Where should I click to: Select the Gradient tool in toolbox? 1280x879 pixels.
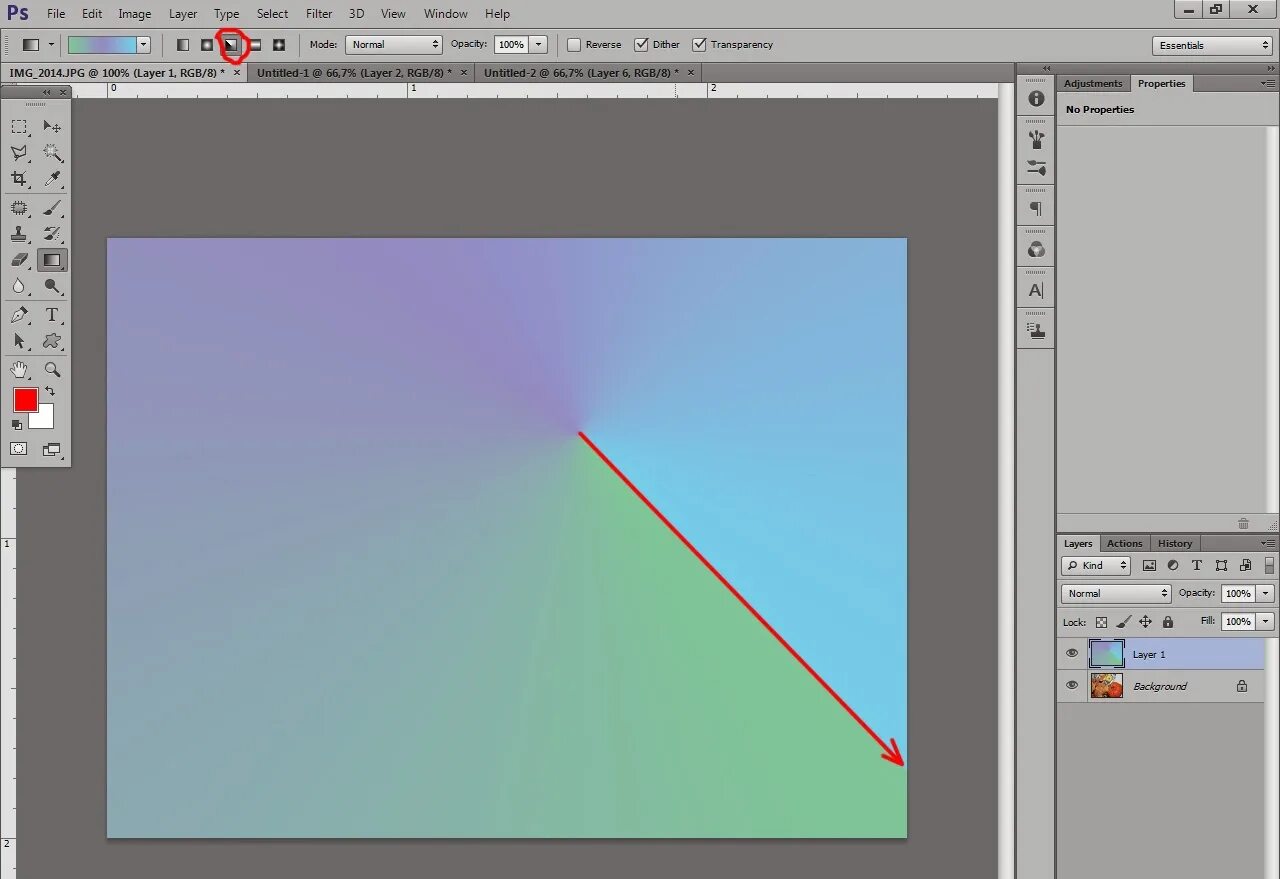(52, 260)
